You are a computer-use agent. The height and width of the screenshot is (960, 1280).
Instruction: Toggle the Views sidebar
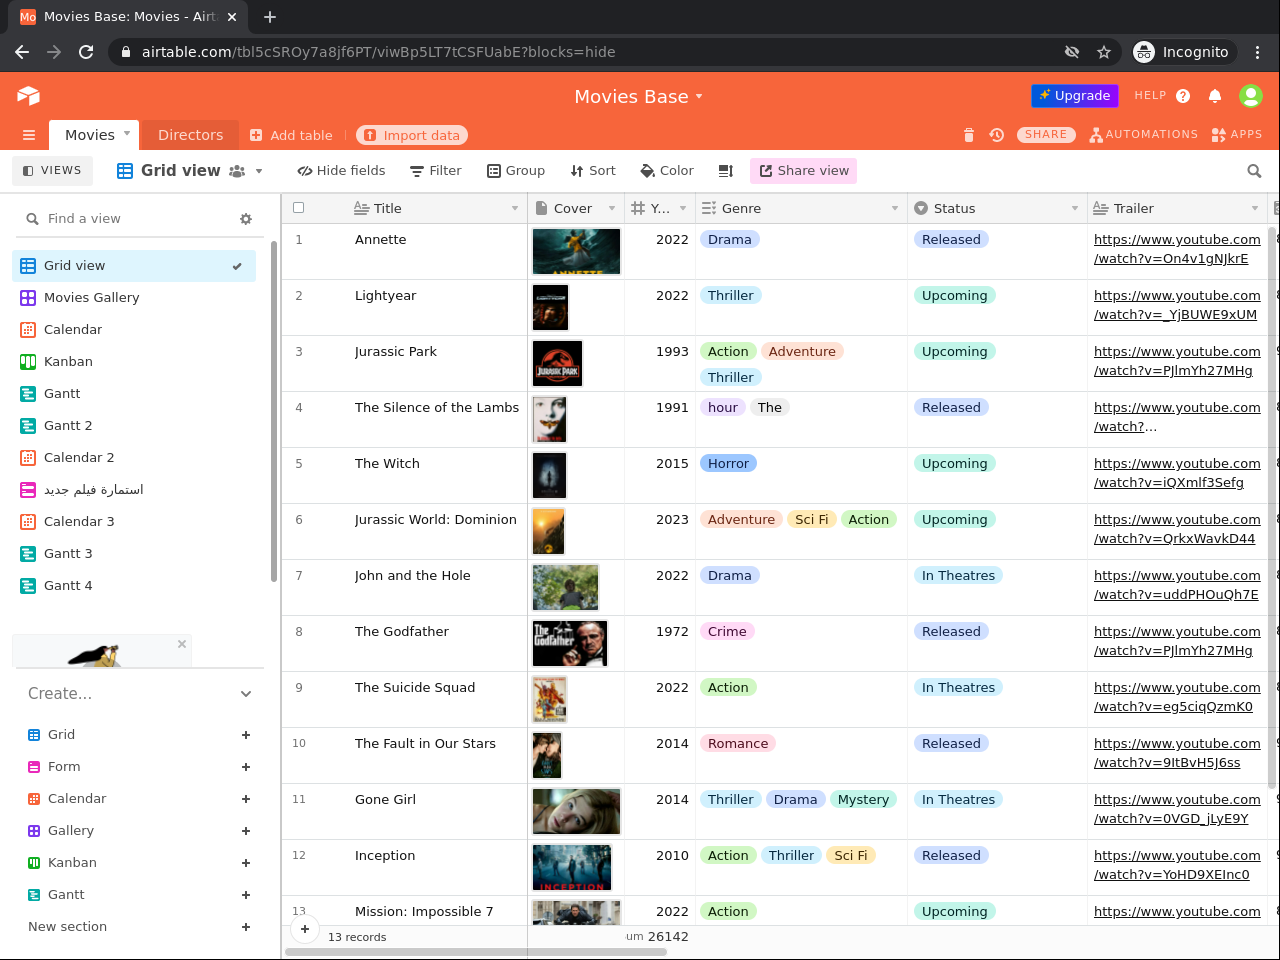52,171
